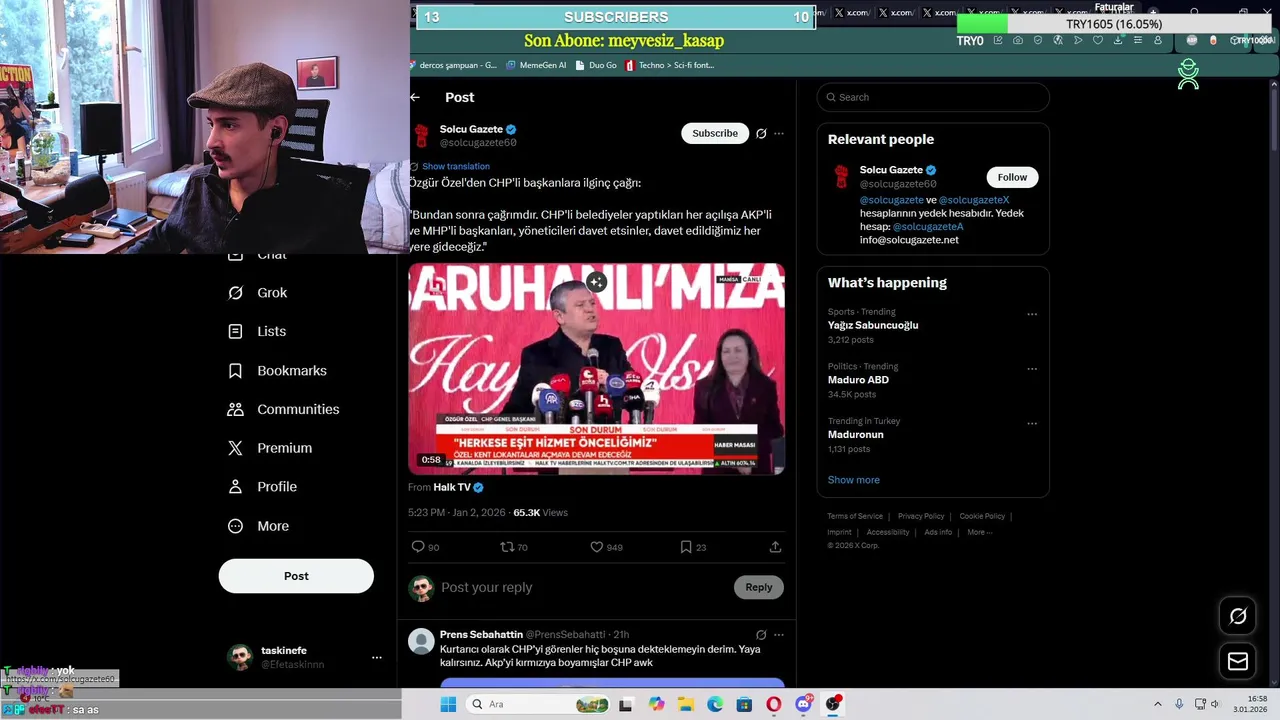Open the more options menu on Solcu Gazete's post
This screenshot has width=1280, height=720.
[779, 133]
